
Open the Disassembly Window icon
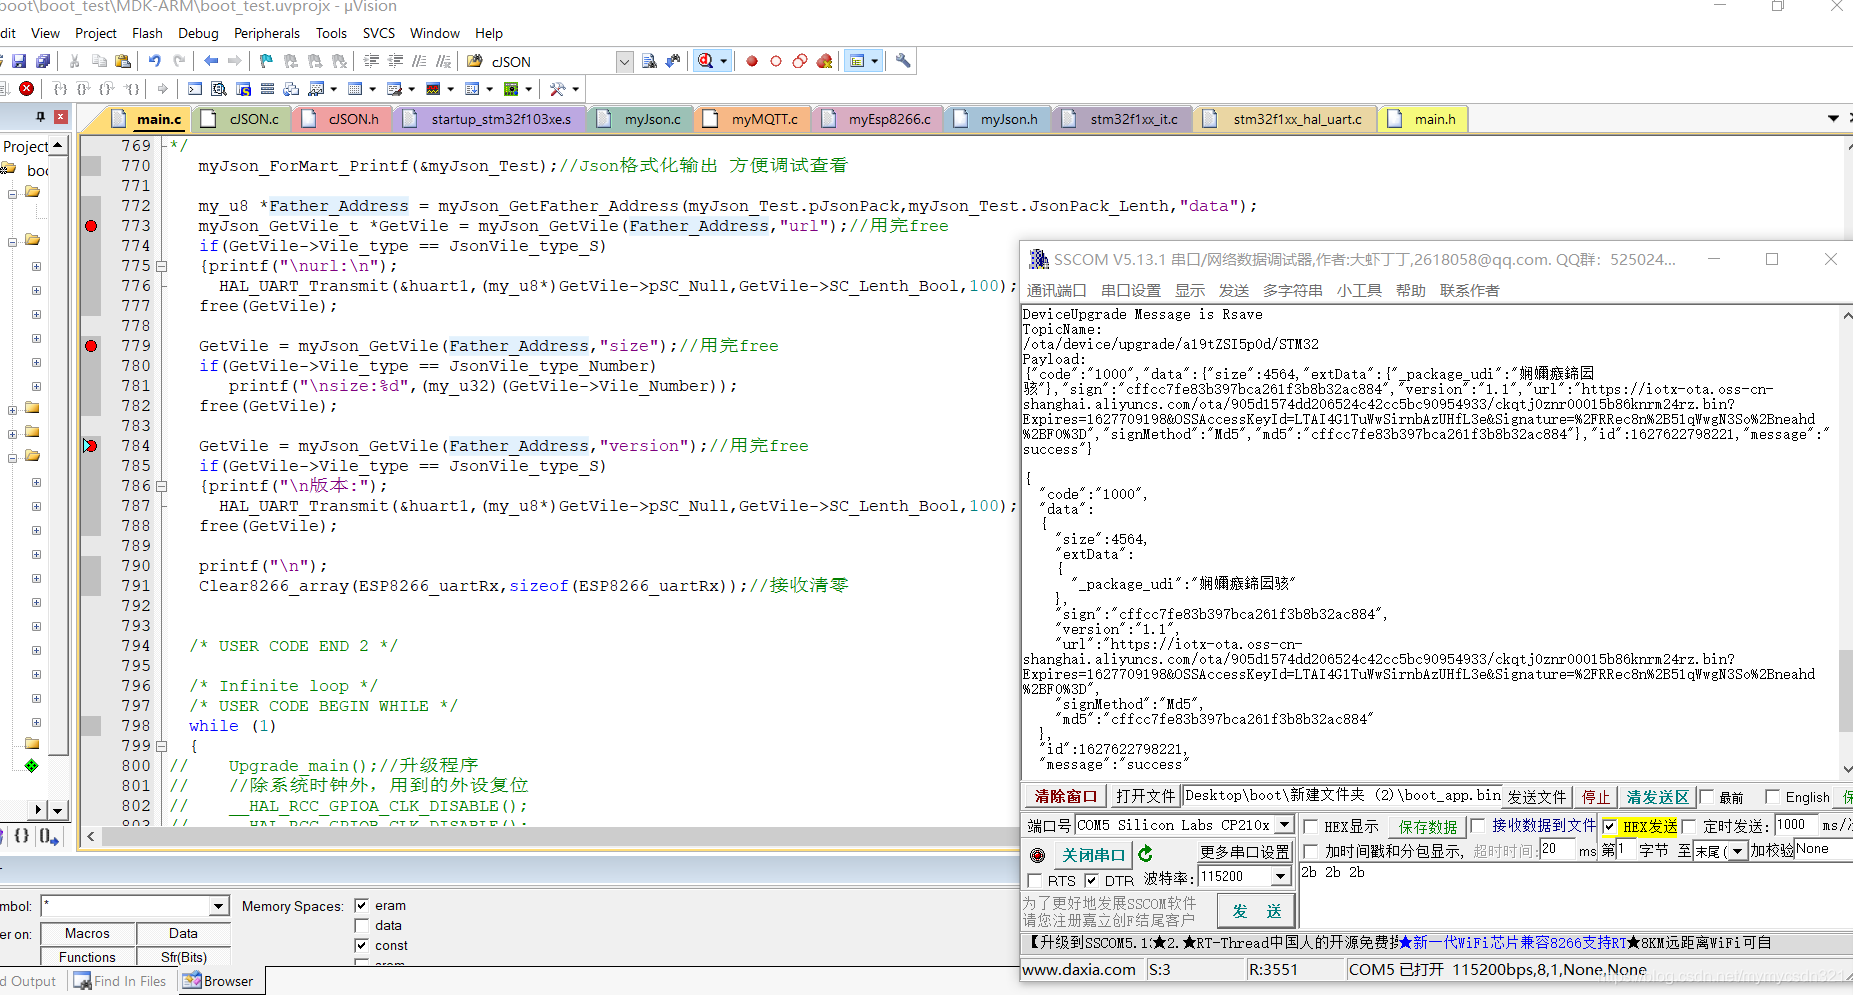point(219,89)
